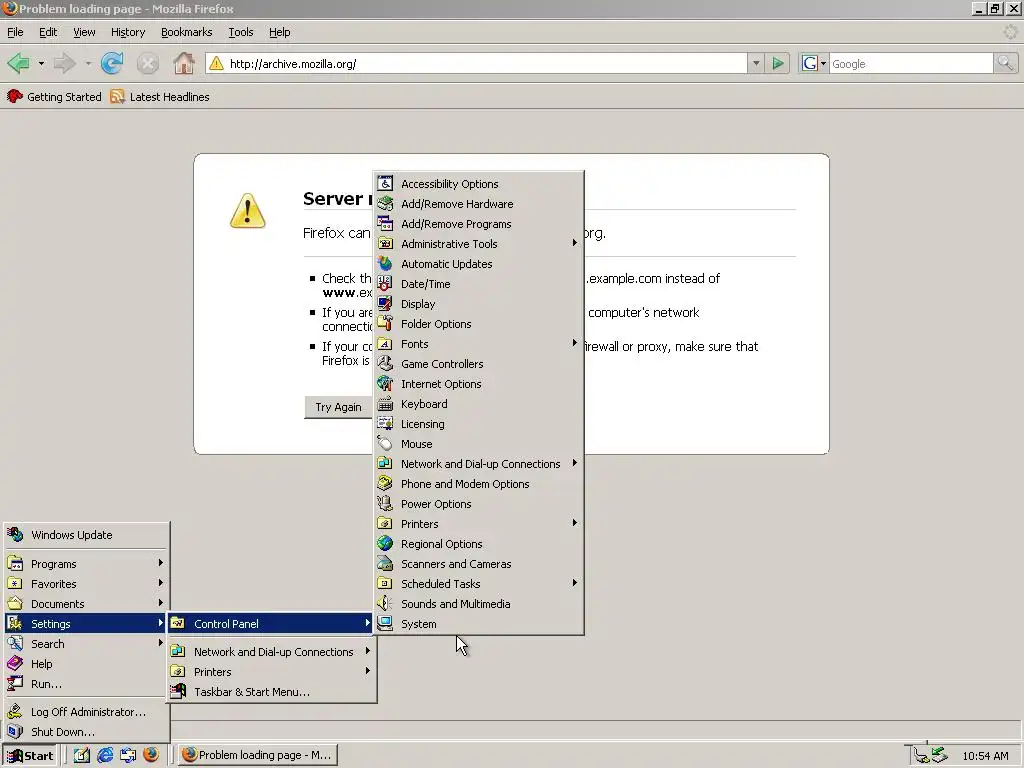Expand Administrative Tools submenu
The width and height of the screenshot is (1024, 768).
(479, 244)
